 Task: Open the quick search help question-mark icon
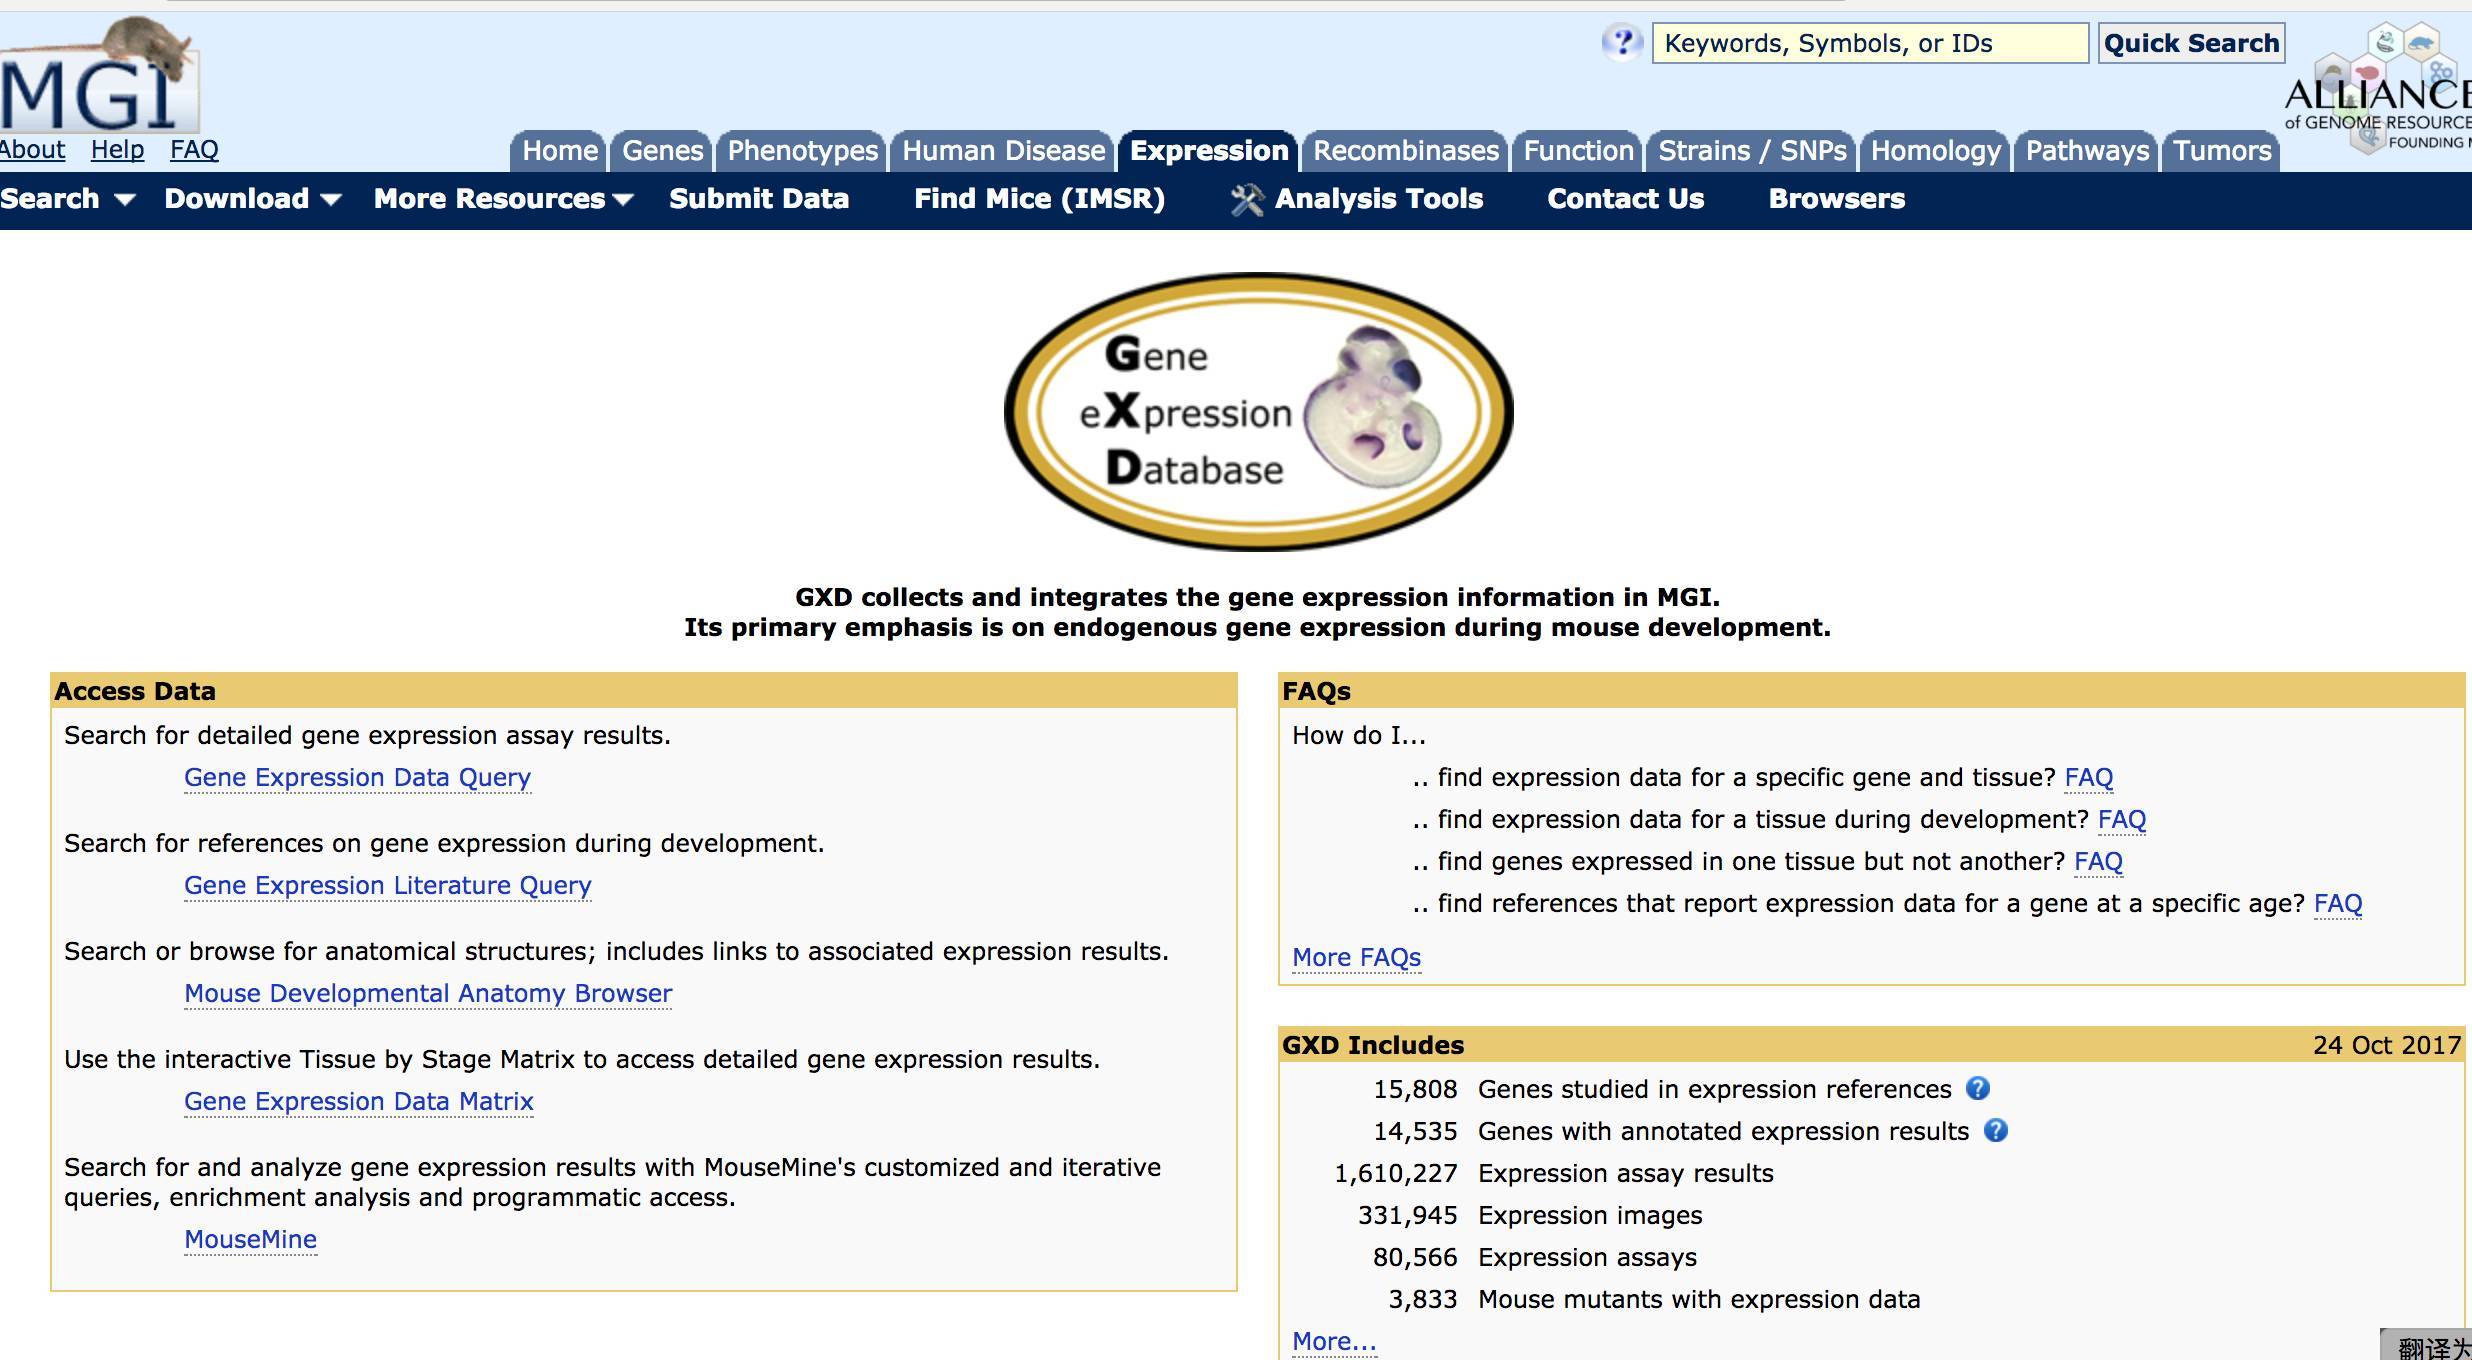click(1622, 43)
